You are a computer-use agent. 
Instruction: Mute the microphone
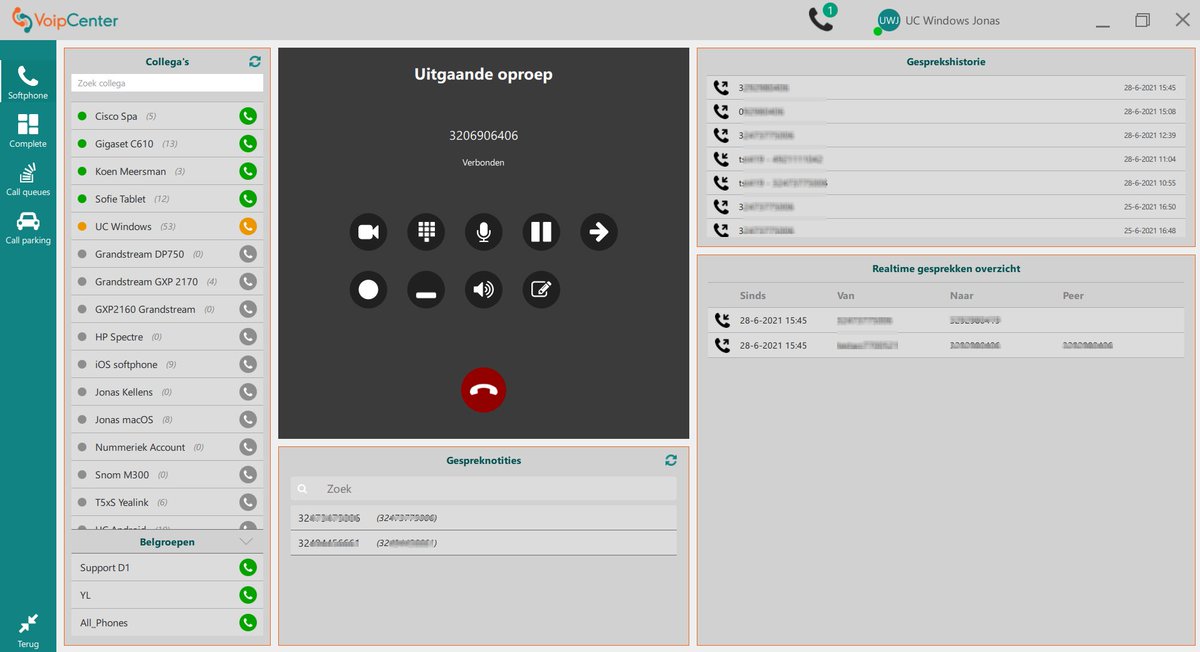coord(483,232)
